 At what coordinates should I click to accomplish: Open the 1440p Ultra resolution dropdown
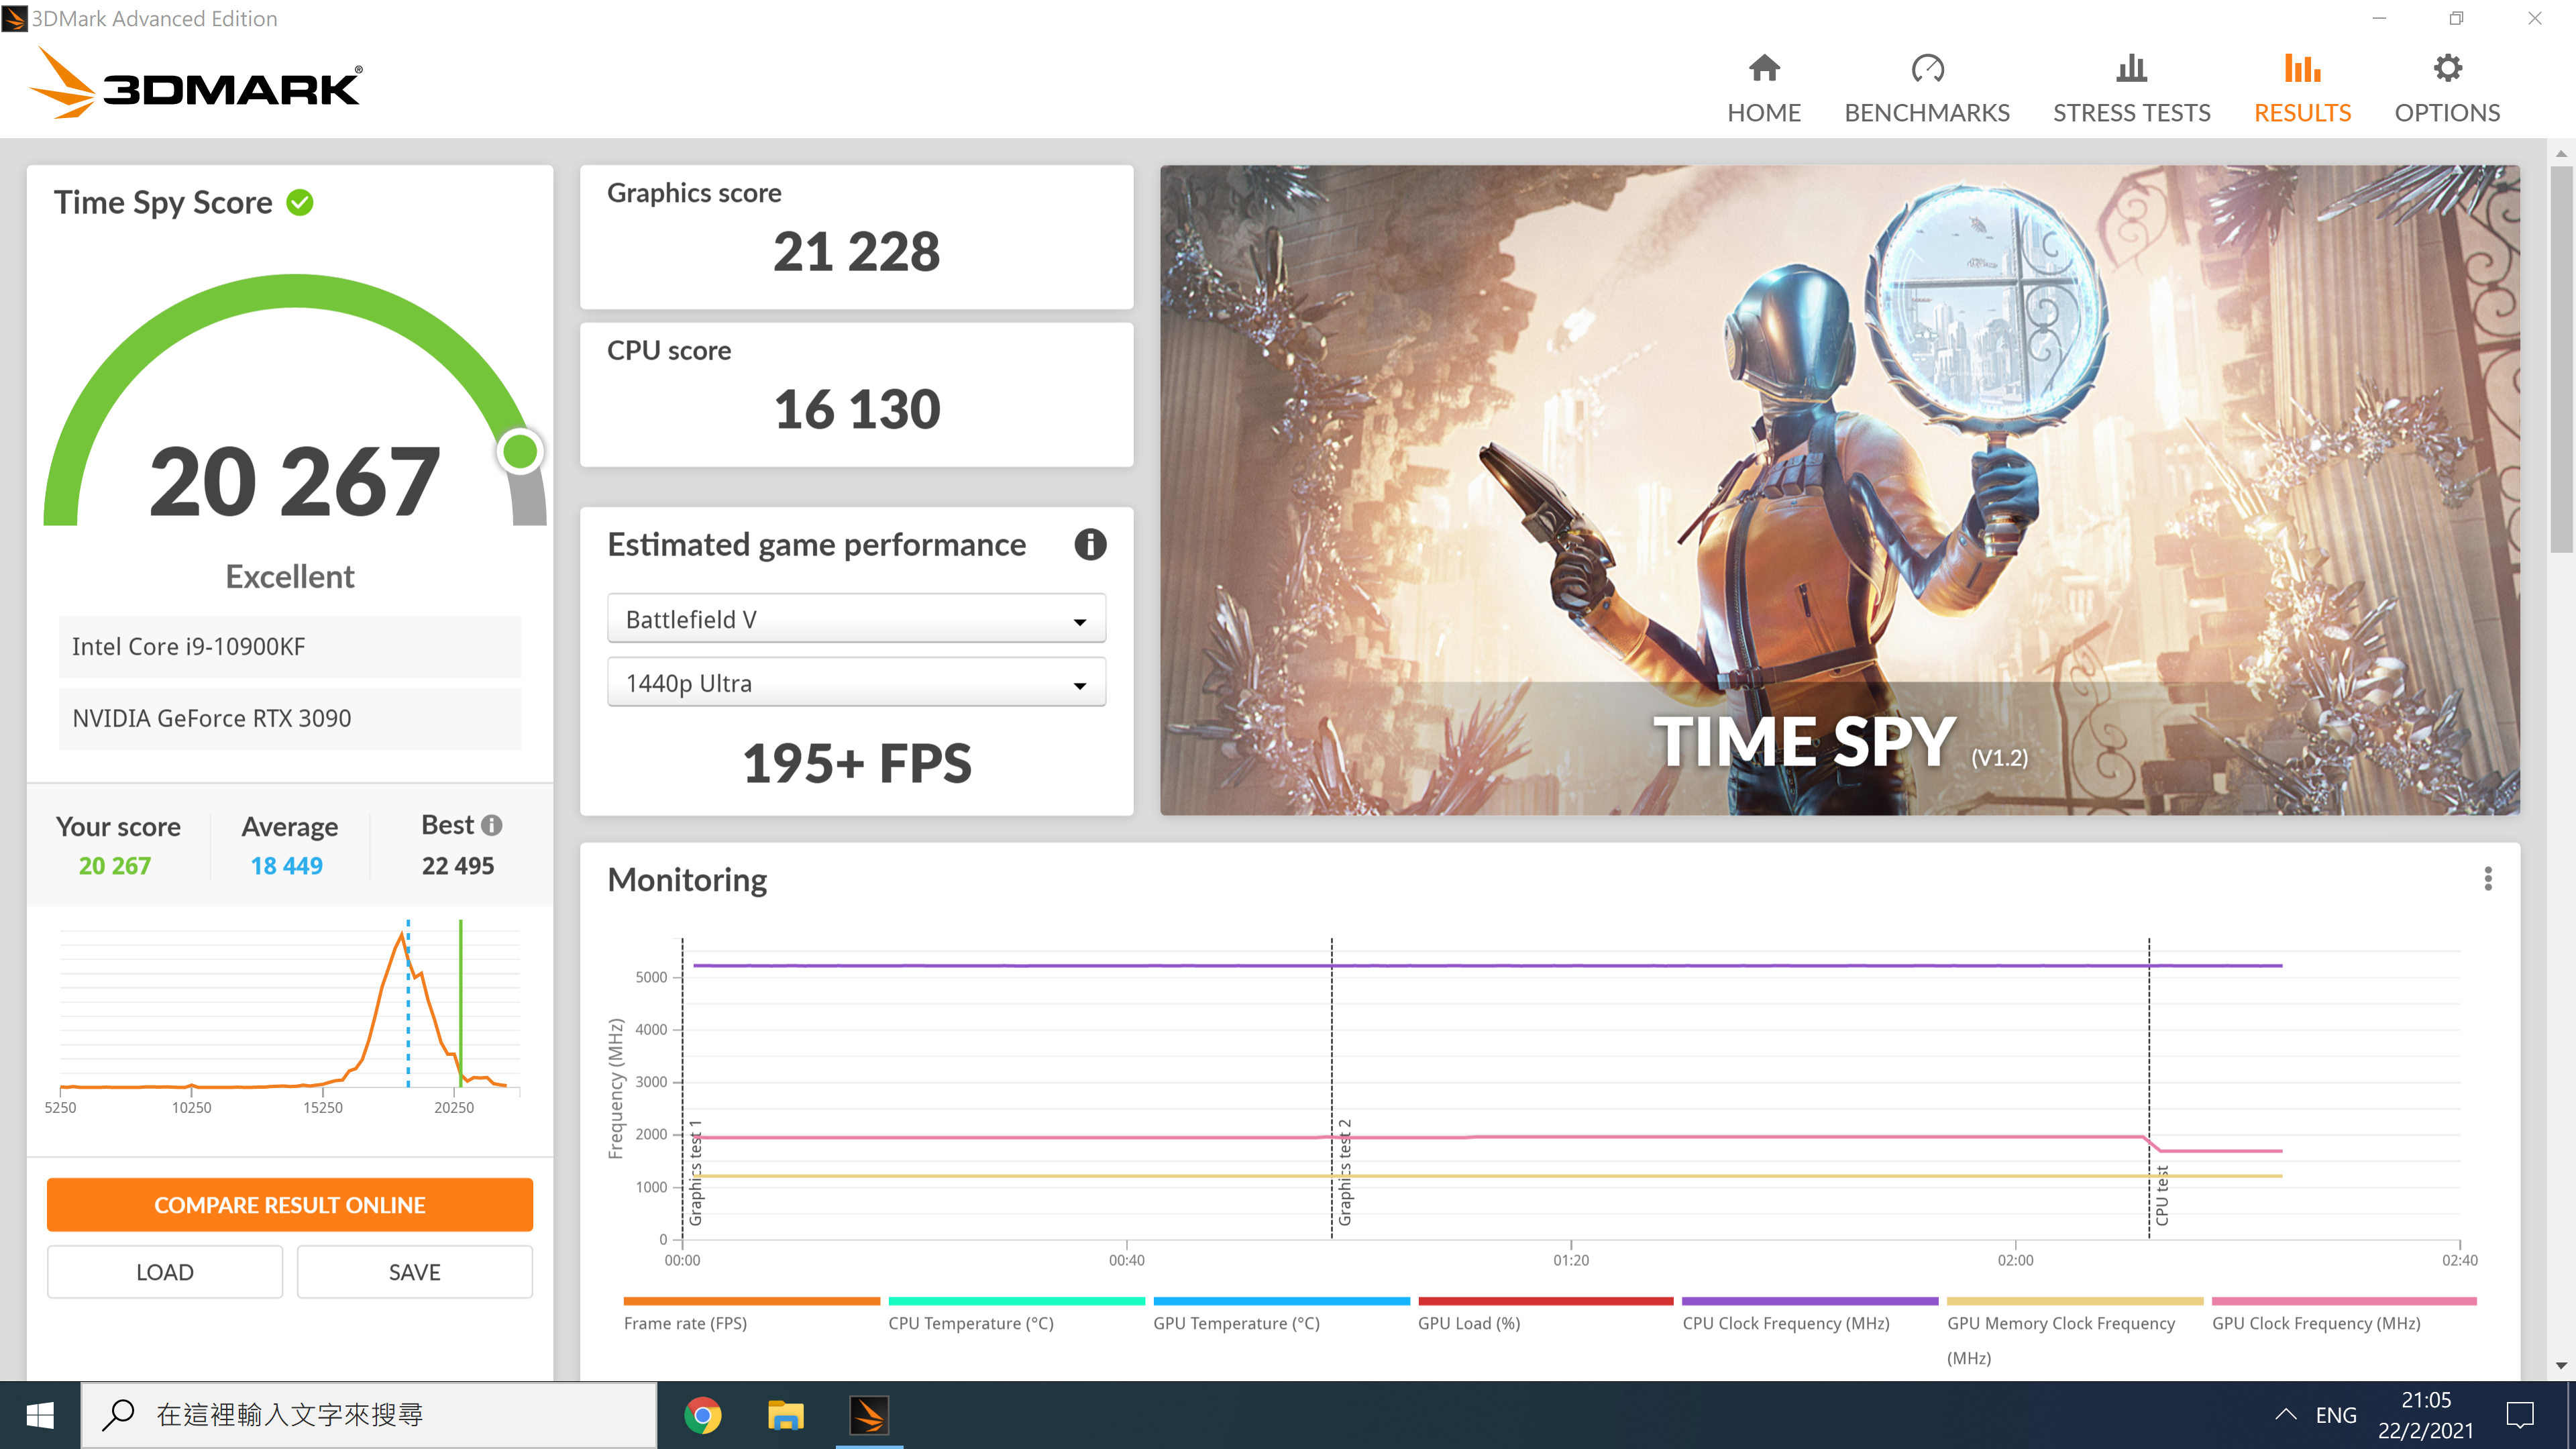click(856, 683)
